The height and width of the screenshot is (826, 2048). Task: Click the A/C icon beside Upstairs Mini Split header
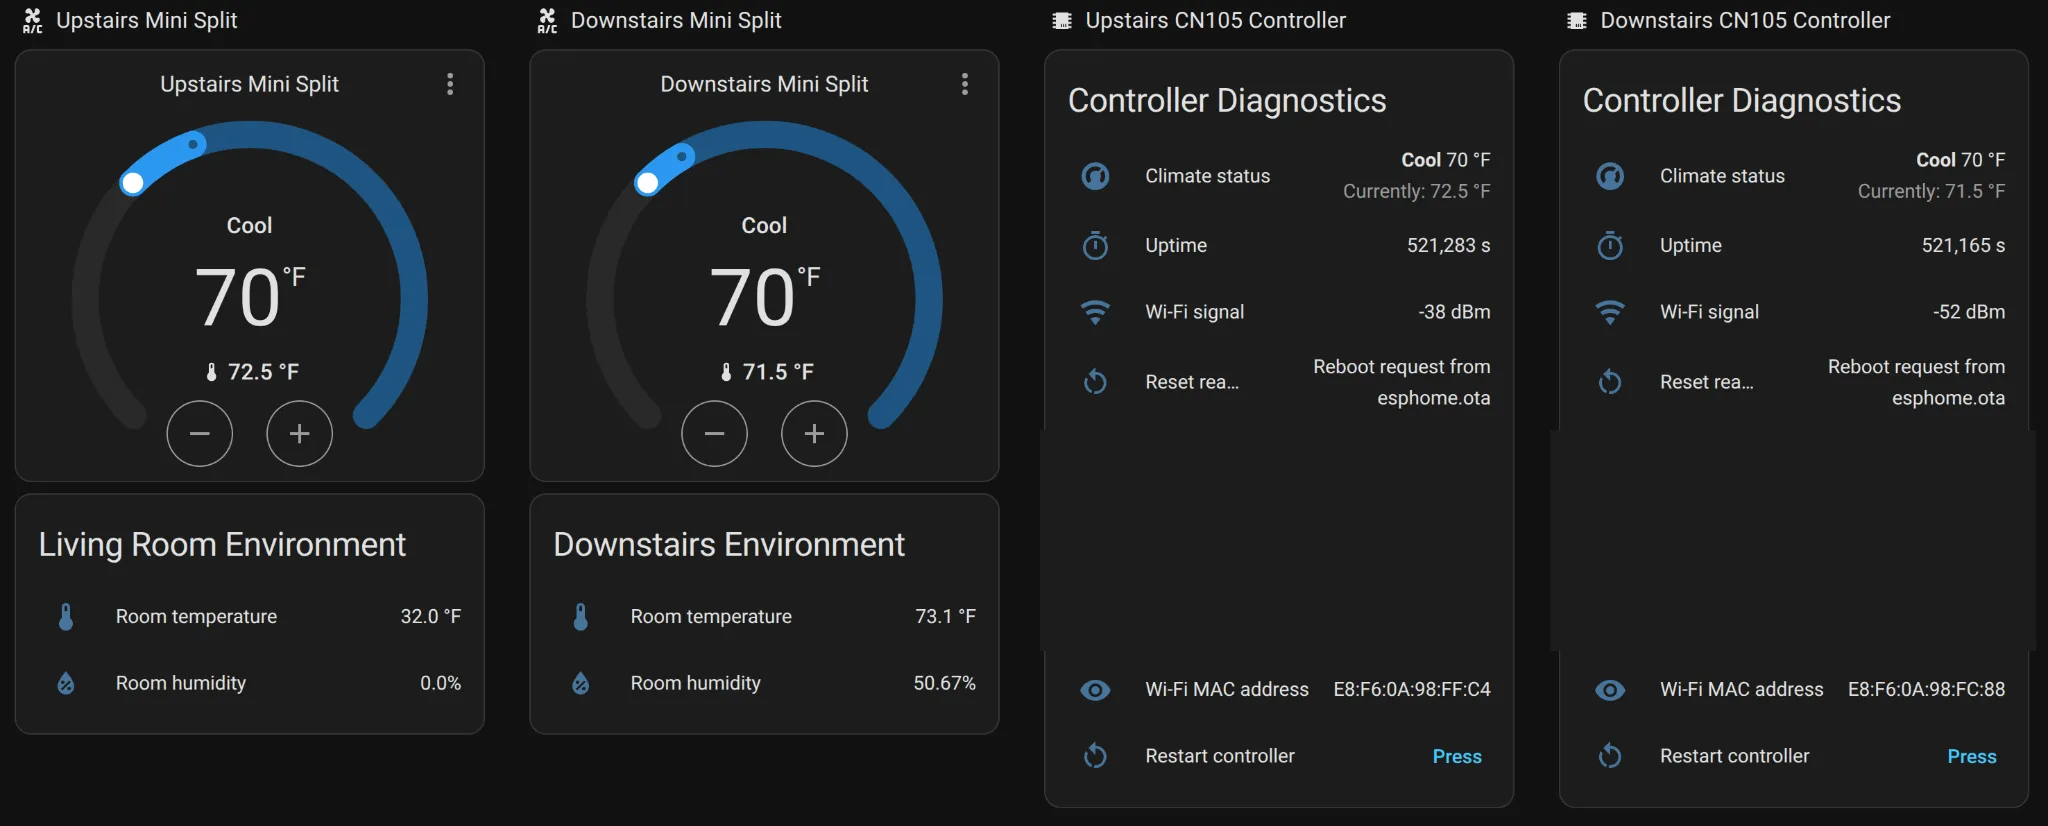coord(33,20)
